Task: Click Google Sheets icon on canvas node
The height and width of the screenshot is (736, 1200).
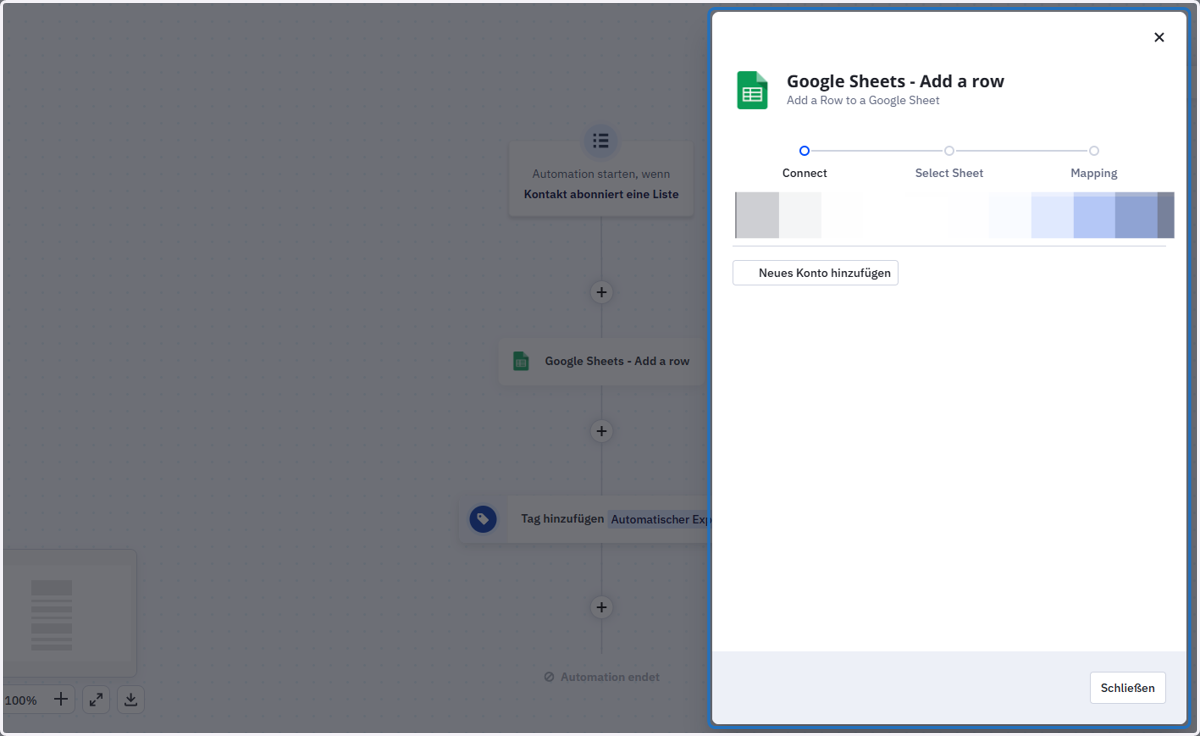Action: 521,361
